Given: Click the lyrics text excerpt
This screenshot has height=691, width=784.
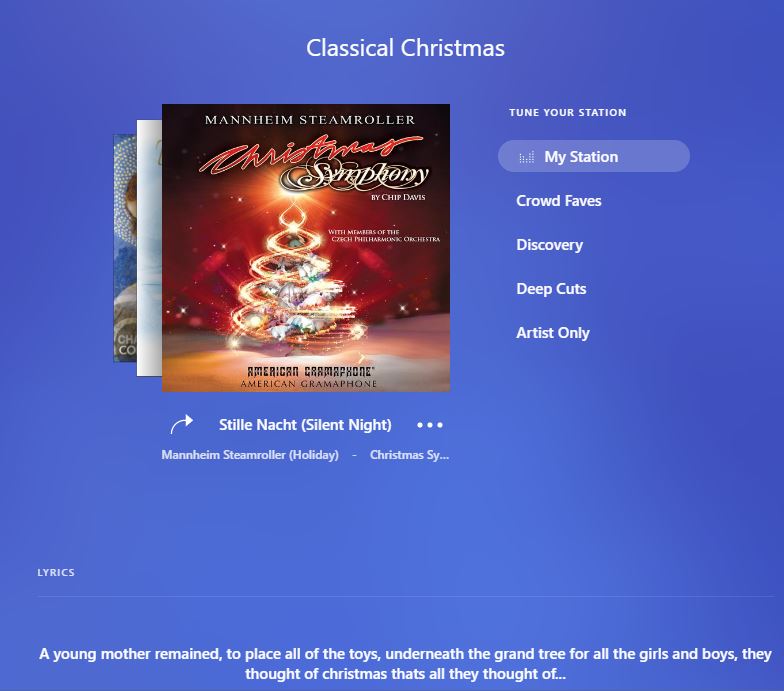Looking at the screenshot, I should click(x=405, y=664).
